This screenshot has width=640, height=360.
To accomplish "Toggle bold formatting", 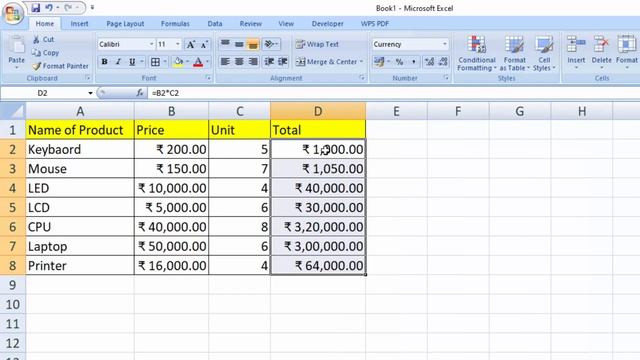I will pyautogui.click(x=104, y=62).
